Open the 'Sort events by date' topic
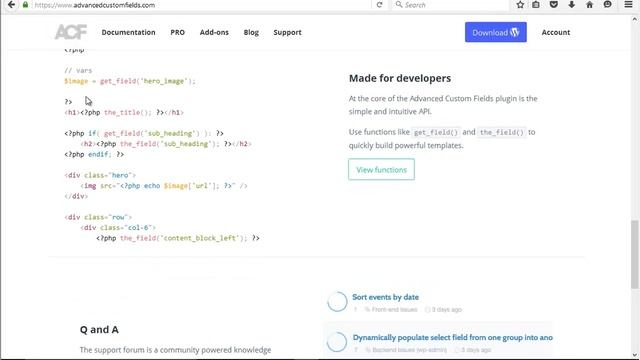640x360 pixels. coord(385,297)
